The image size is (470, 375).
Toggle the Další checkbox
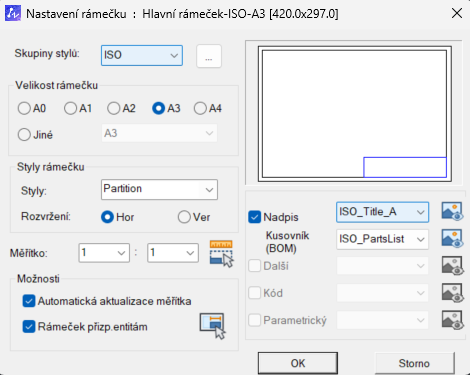(x=255, y=266)
